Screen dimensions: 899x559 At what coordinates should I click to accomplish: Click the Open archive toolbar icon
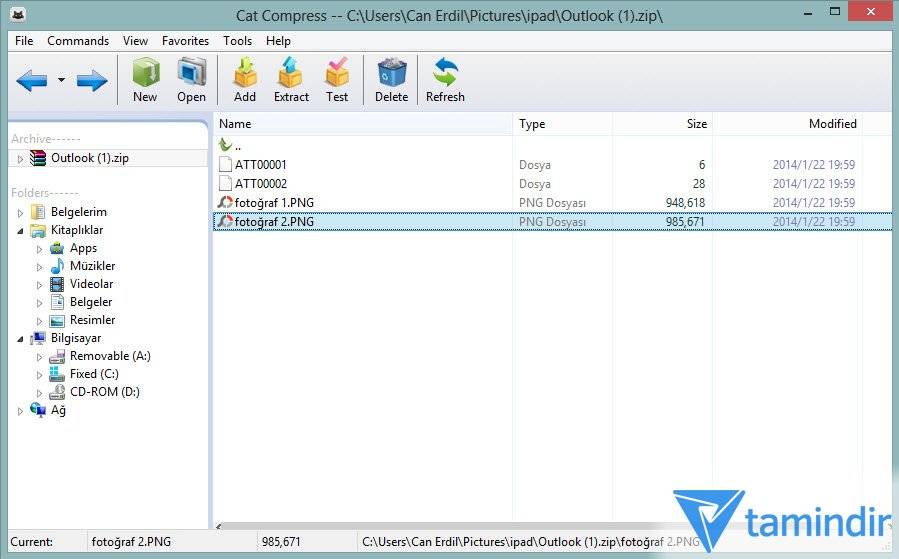[x=191, y=80]
